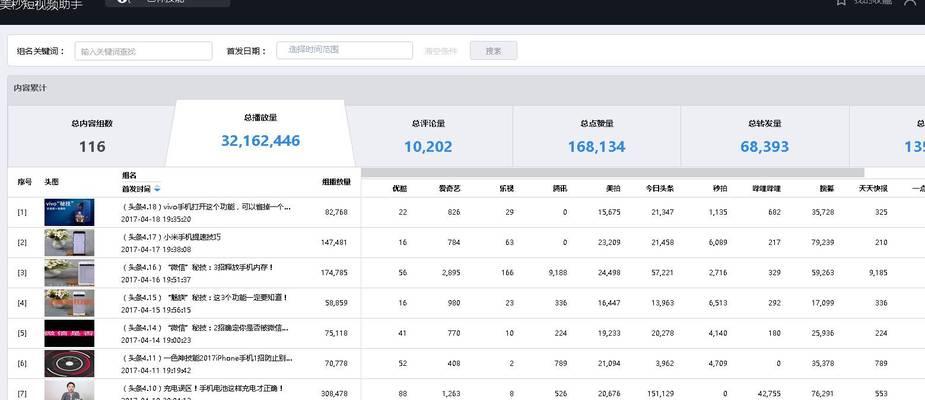Click the 腾讯 column header
Image resolution: width=925 pixels, height=400 pixels.
559,189
